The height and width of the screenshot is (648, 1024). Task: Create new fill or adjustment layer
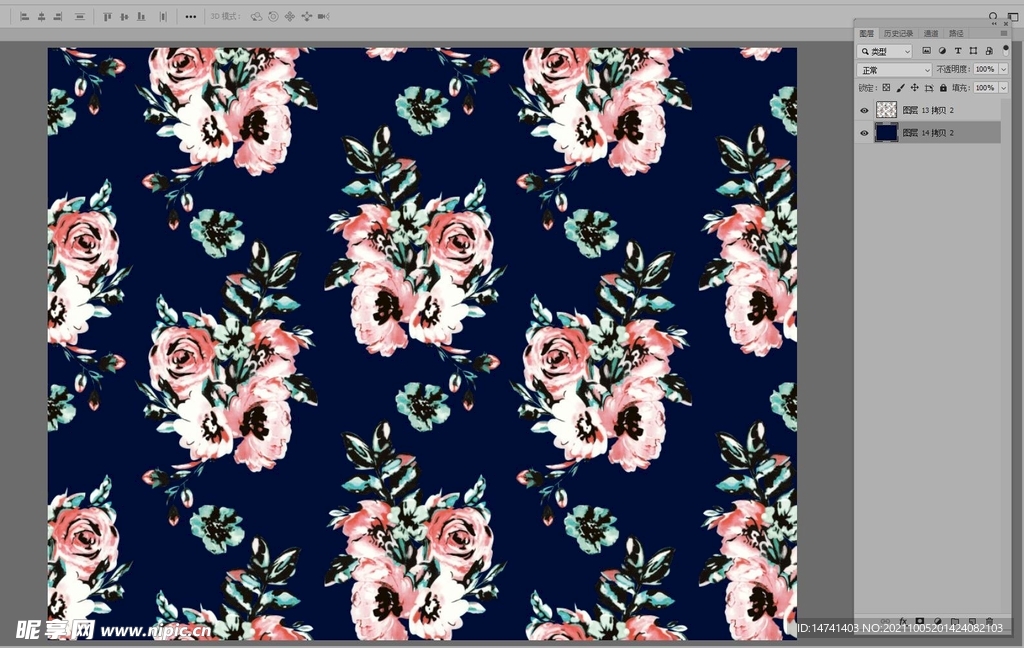(x=938, y=621)
